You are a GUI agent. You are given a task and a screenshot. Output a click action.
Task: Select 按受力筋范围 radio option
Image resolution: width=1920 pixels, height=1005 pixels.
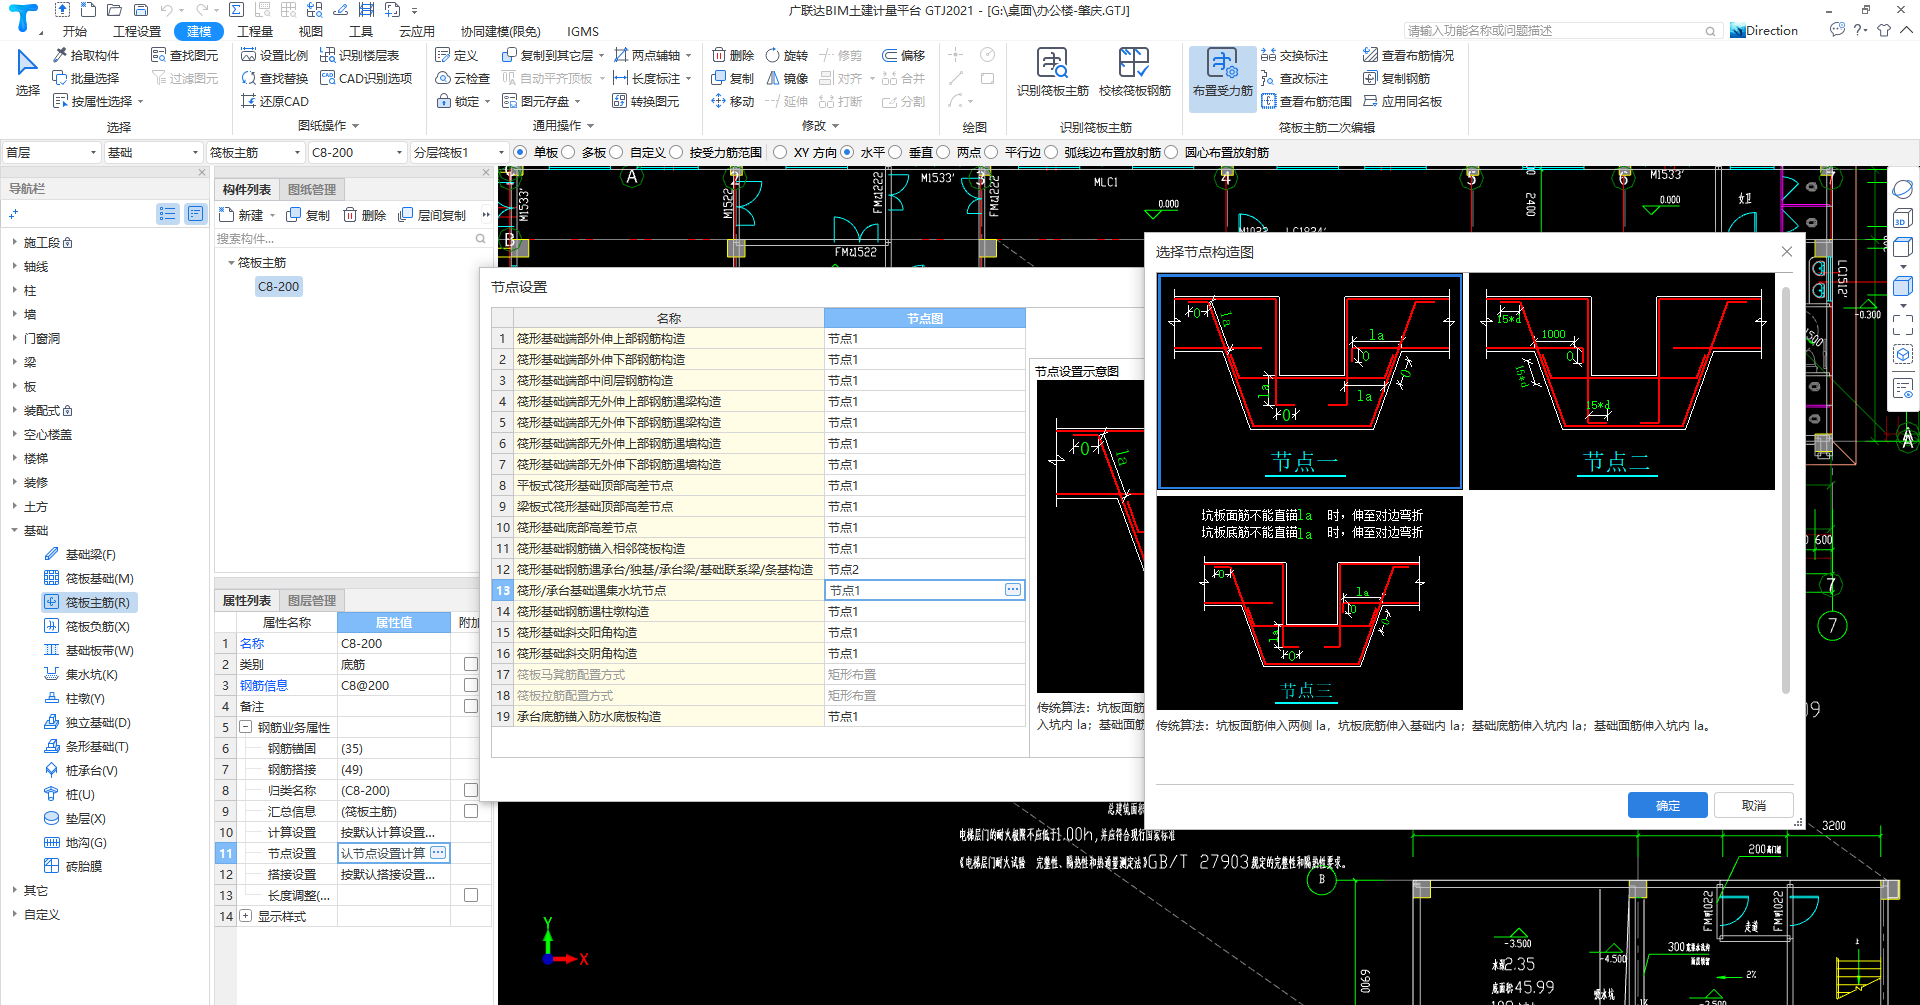[676, 152]
